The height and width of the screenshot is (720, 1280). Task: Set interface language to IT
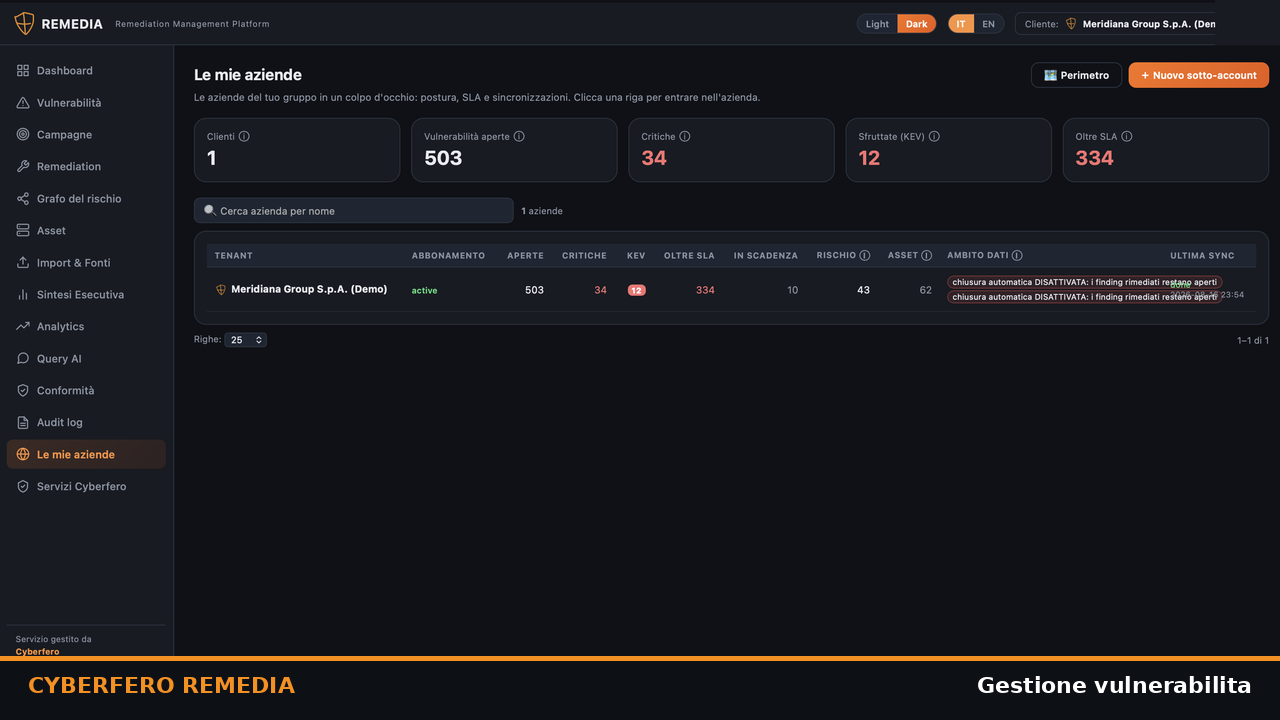coord(961,24)
